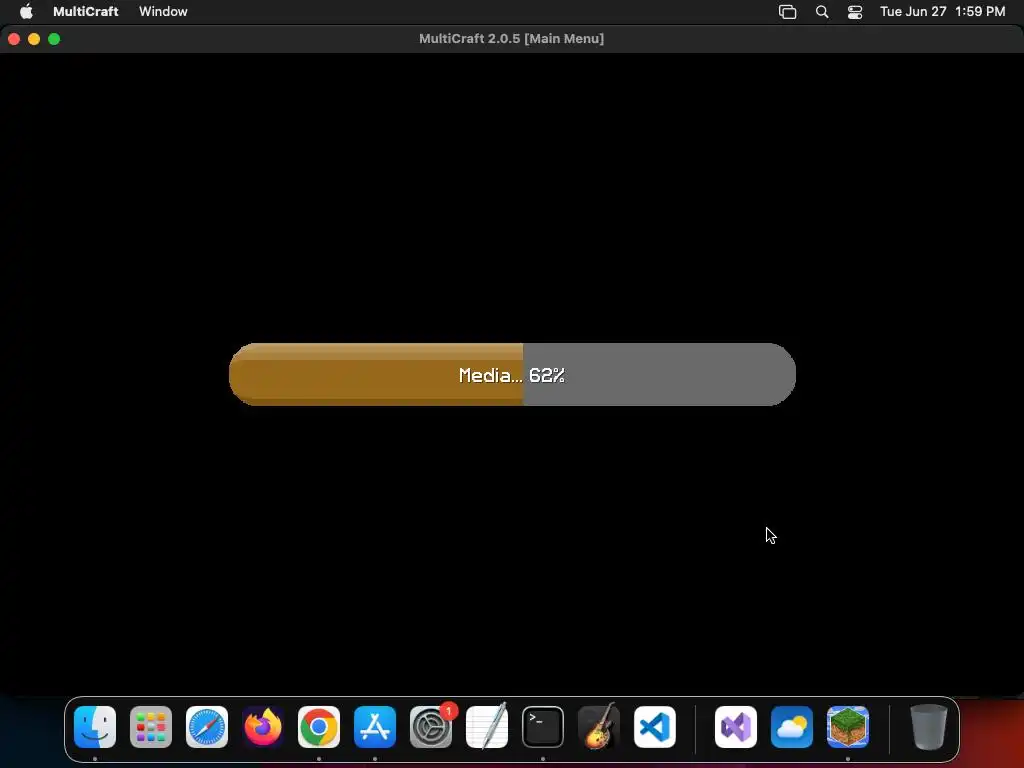
Task: Open the MultiCraft application menu
Action: [86, 11]
